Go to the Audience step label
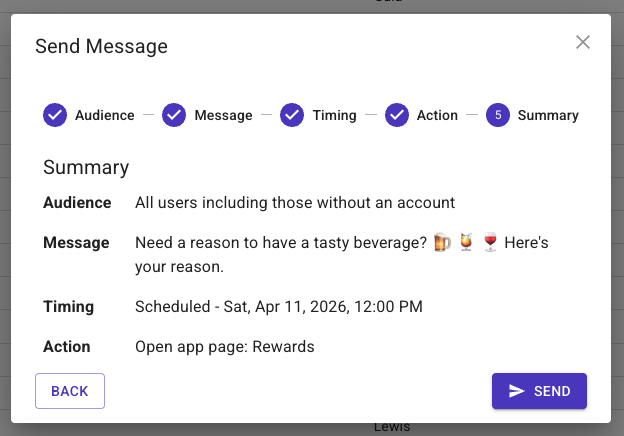Image resolution: width=624 pixels, height=436 pixels. (x=104, y=115)
